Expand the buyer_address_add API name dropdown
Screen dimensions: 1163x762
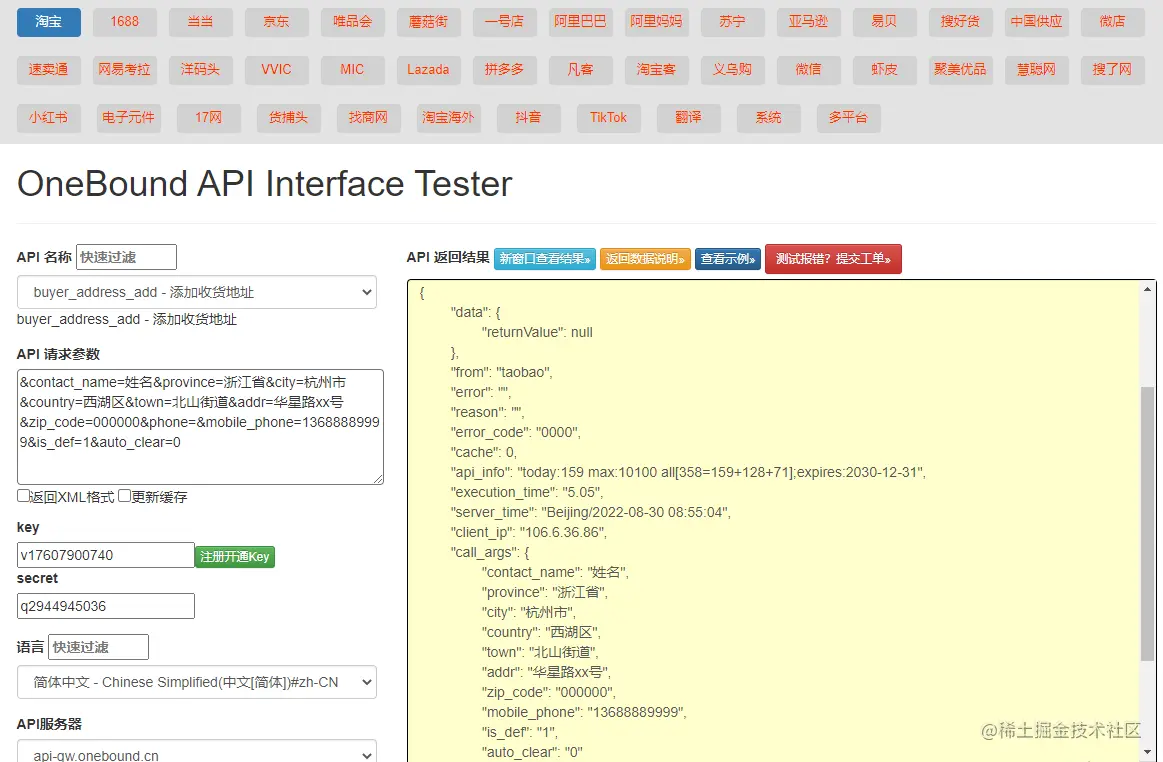[197, 292]
